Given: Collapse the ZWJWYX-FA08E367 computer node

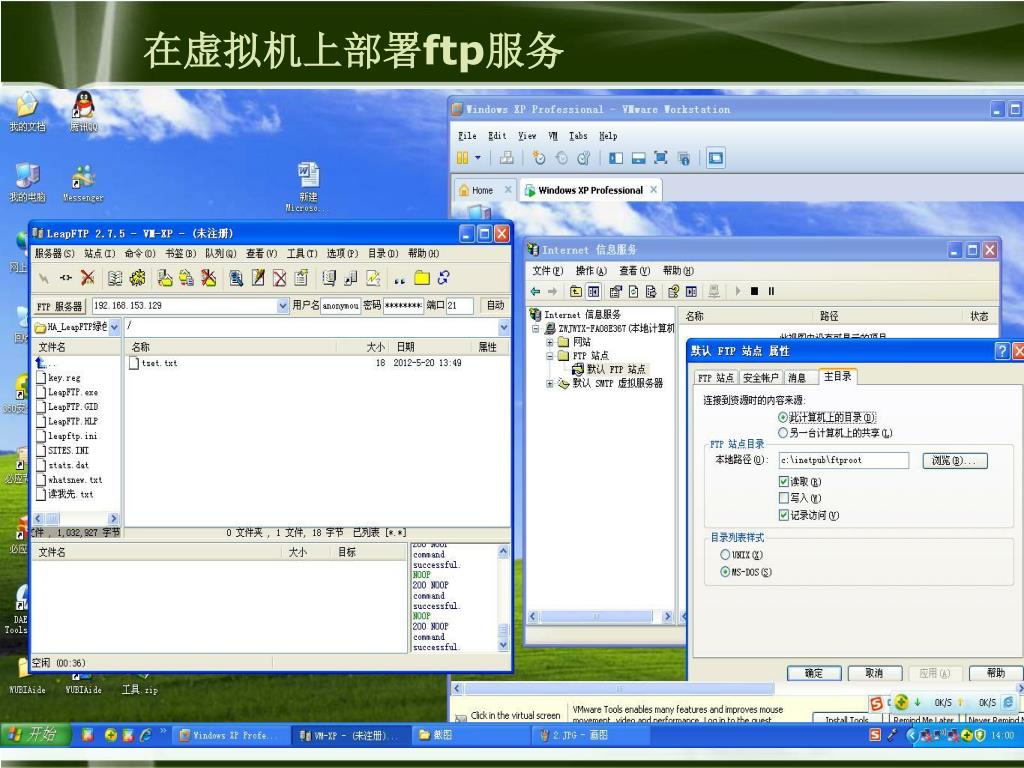Looking at the screenshot, I should 536,328.
